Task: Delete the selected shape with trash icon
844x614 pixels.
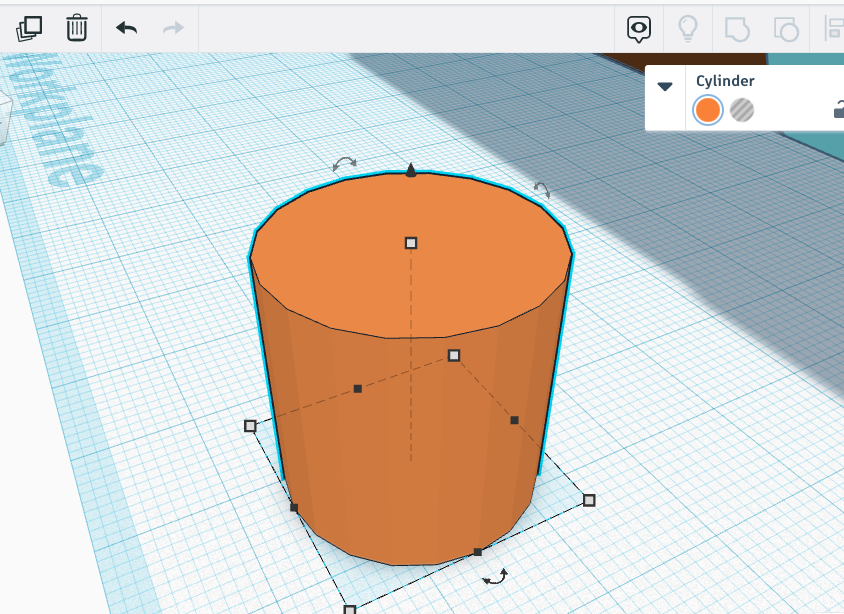Action: tap(76, 28)
